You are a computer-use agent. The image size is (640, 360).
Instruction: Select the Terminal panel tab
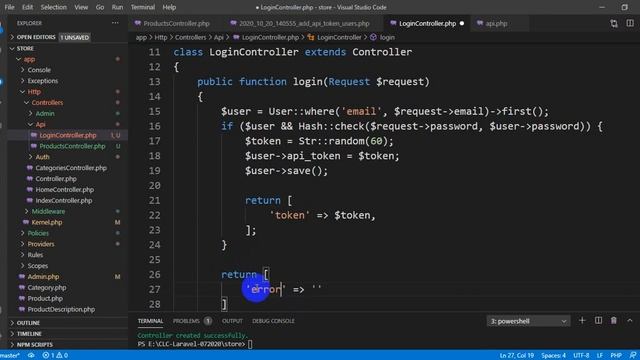[x=150, y=321]
